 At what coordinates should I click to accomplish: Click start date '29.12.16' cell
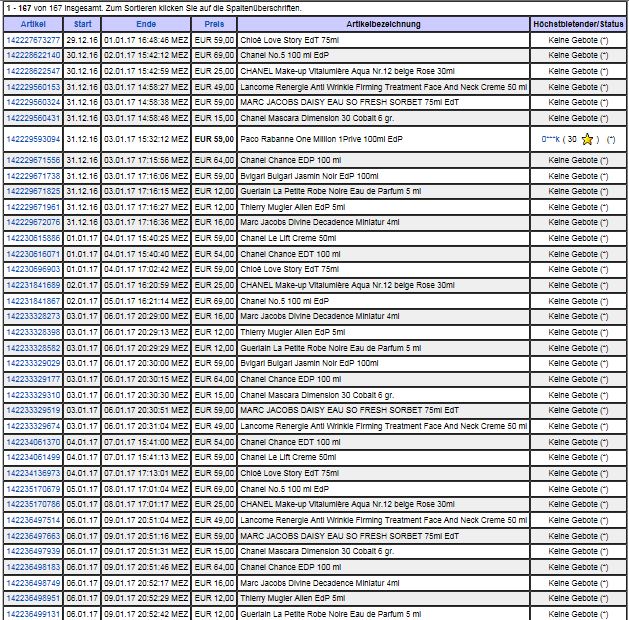[x=82, y=40]
